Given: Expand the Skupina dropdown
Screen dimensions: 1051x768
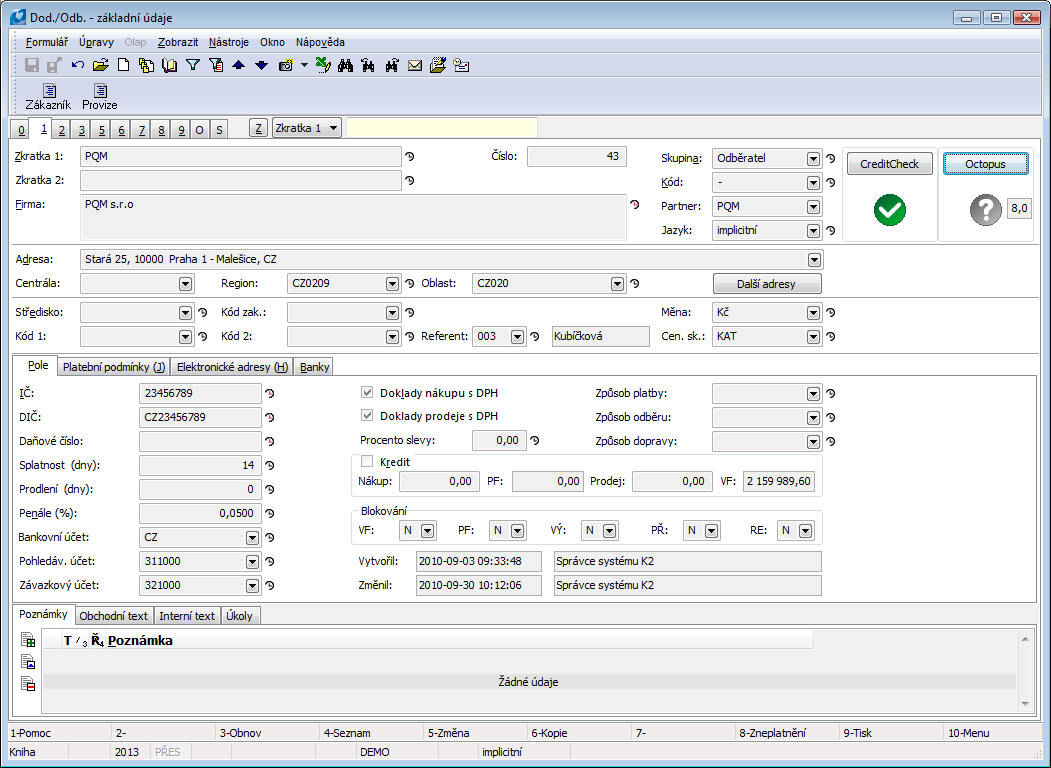Looking at the screenshot, I should coord(813,158).
